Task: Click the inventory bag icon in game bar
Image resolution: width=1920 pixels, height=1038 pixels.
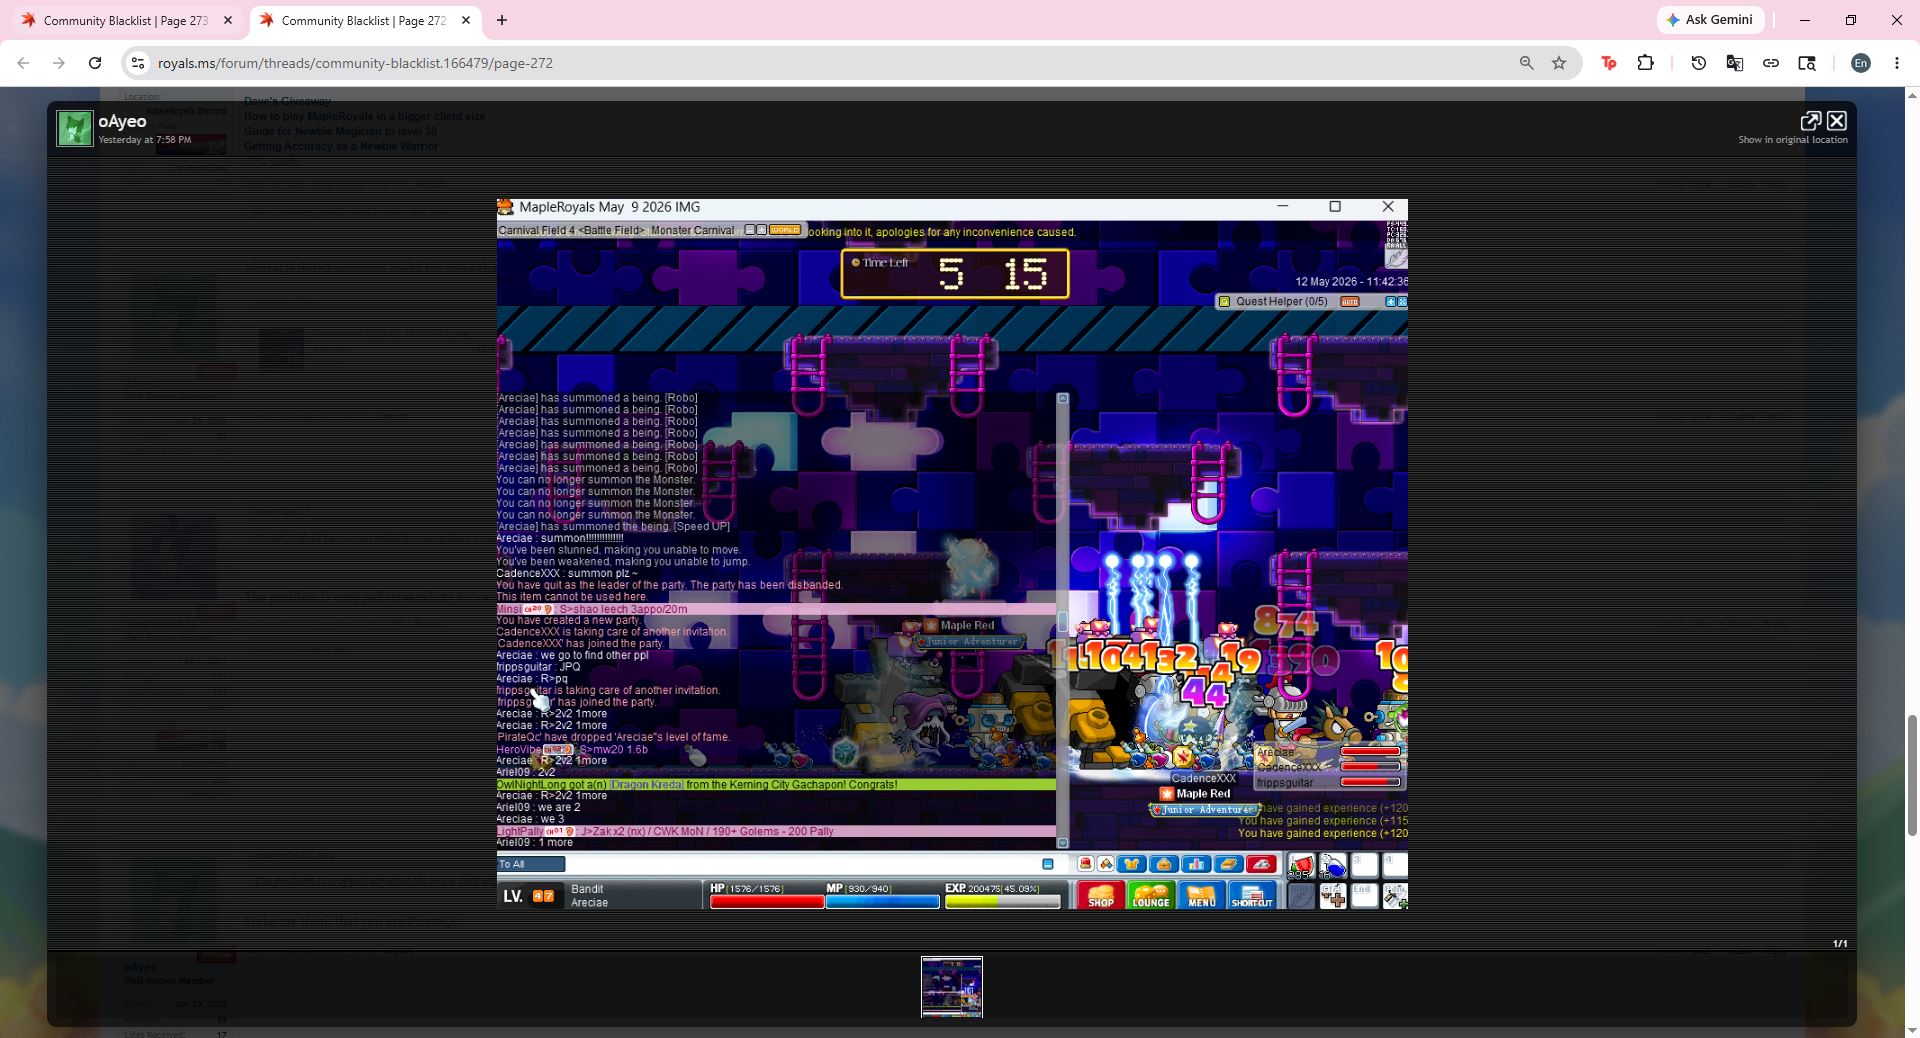Action: (1164, 864)
